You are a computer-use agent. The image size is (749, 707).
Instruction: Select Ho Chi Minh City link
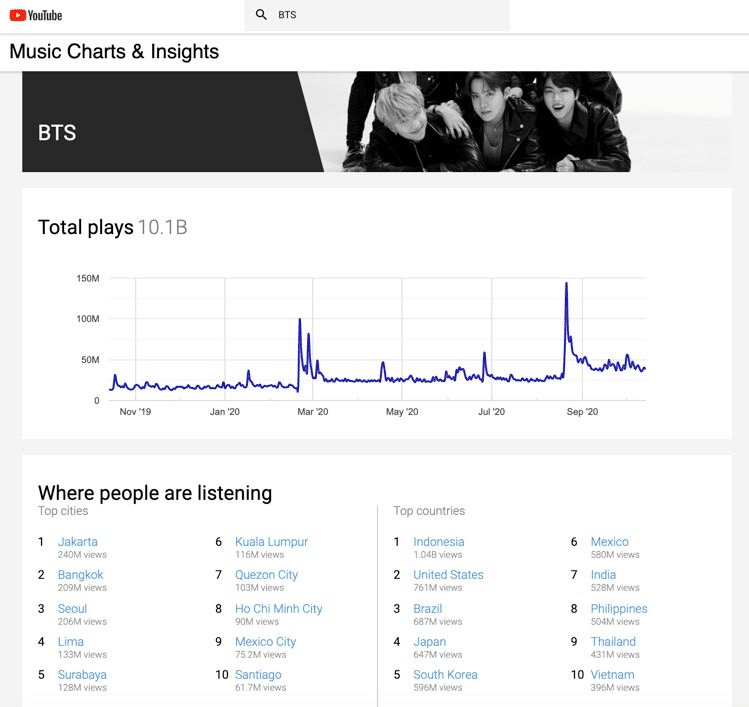278,609
